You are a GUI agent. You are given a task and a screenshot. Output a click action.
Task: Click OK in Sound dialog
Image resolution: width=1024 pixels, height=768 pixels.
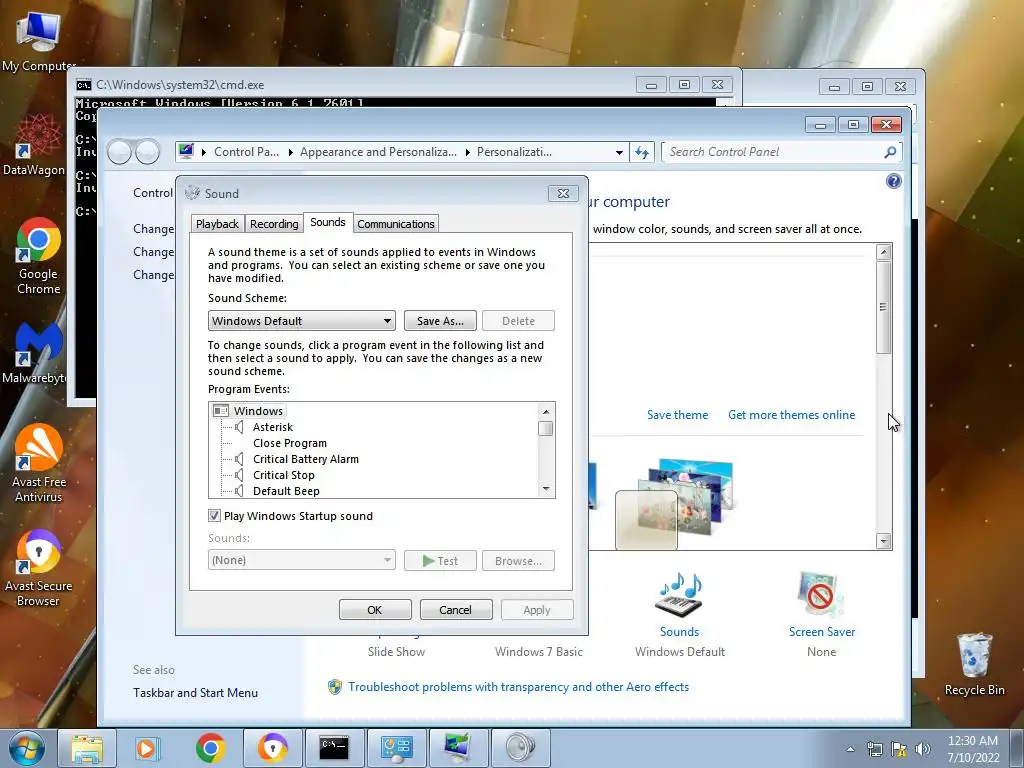tap(375, 609)
